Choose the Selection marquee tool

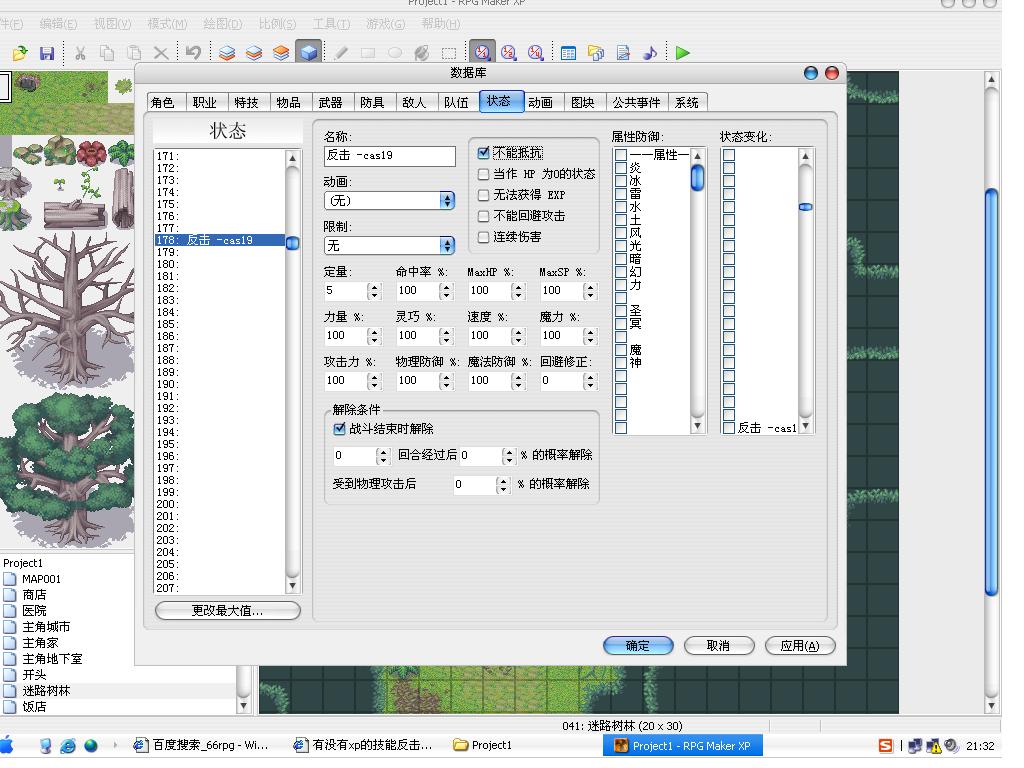coord(449,53)
